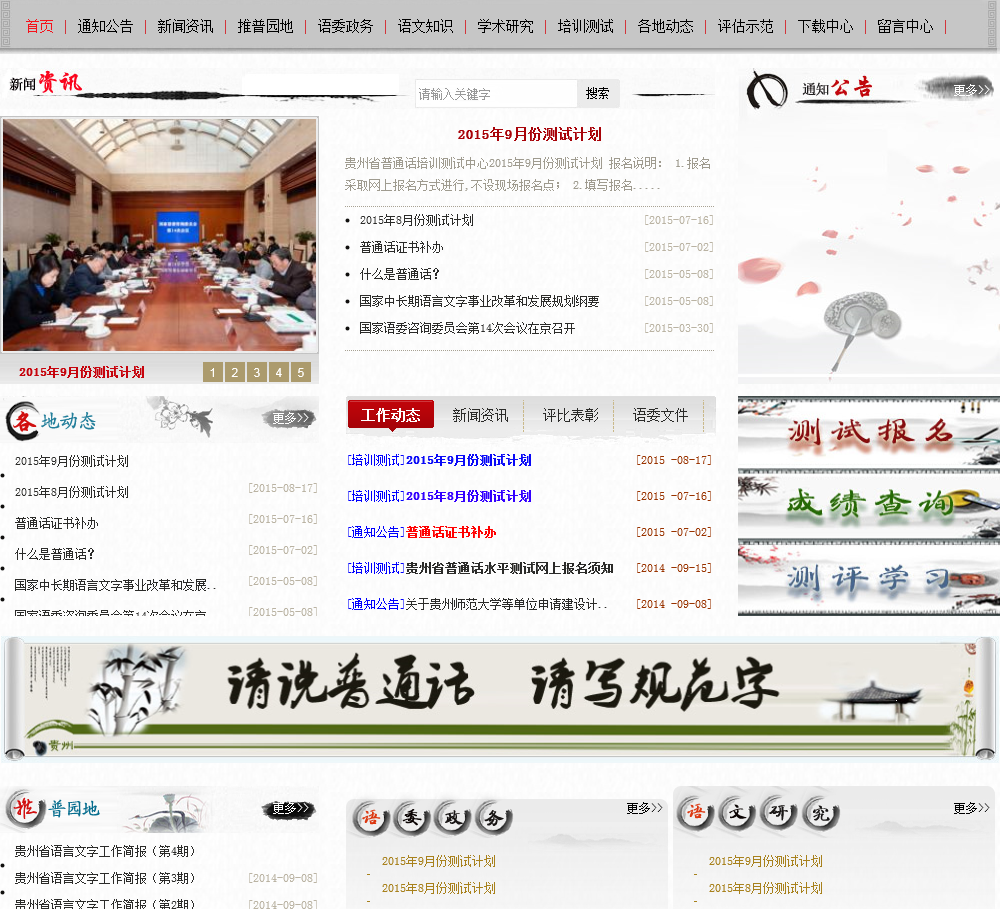This screenshot has width=1000, height=909.
Task: Show slide 5 in the slideshow
Action: (x=300, y=373)
